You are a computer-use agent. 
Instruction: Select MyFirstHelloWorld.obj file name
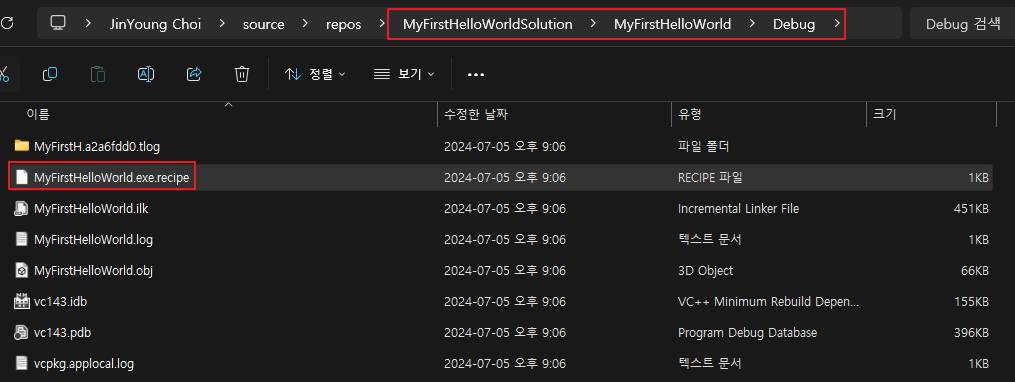pyautogui.click(x=93, y=270)
